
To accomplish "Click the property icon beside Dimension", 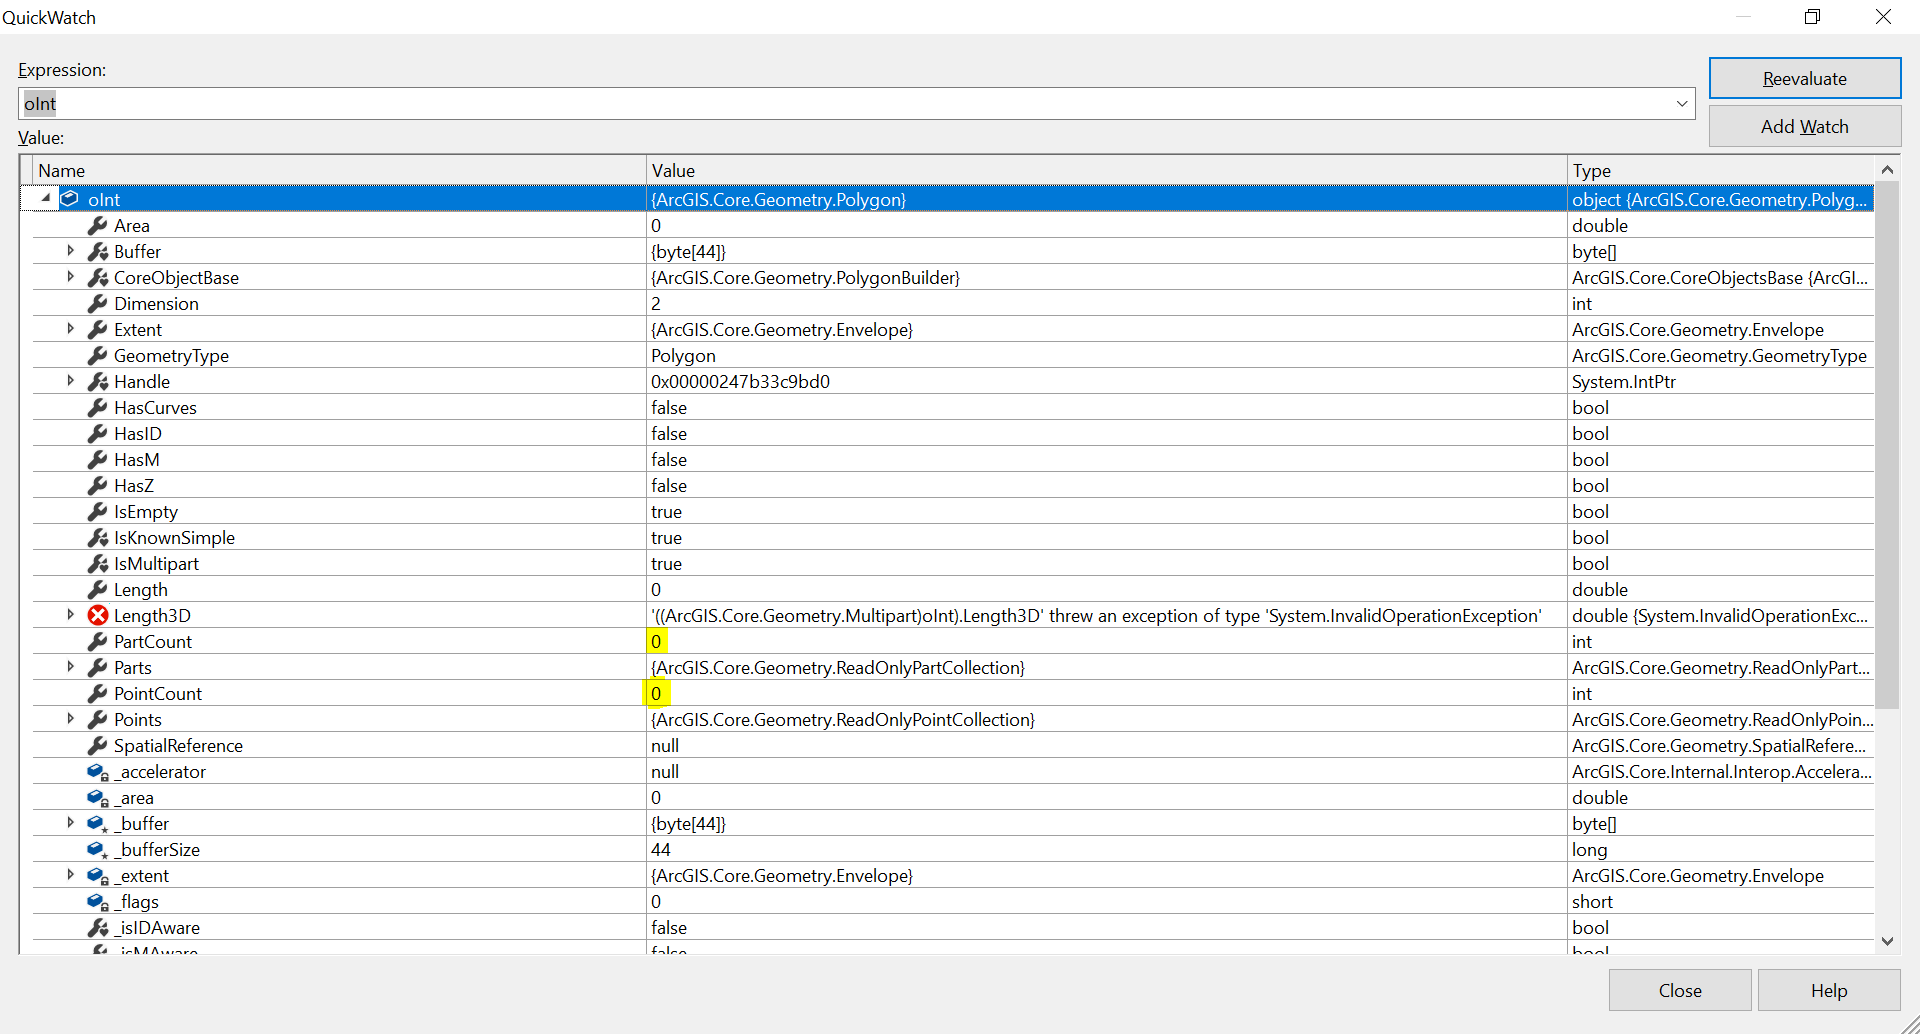I will point(97,304).
